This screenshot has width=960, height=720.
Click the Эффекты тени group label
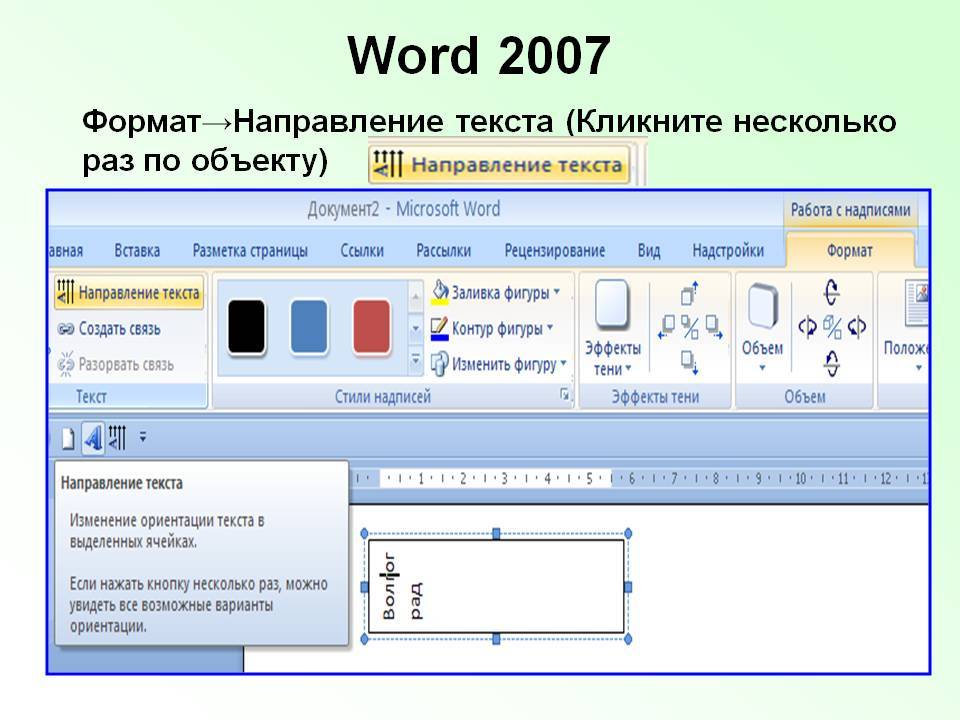click(655, 397)
